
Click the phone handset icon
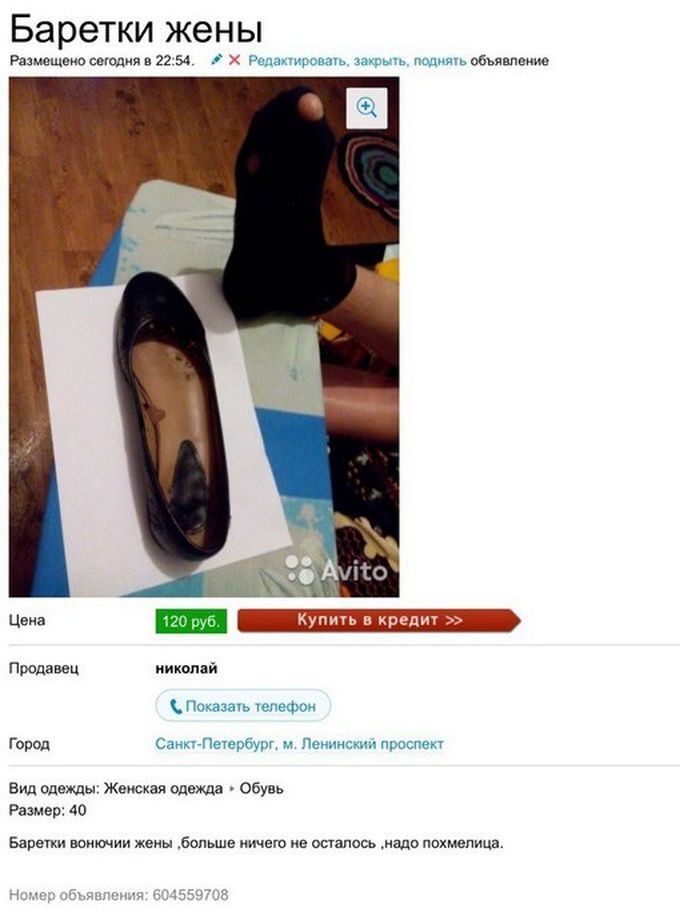[176, 707]
